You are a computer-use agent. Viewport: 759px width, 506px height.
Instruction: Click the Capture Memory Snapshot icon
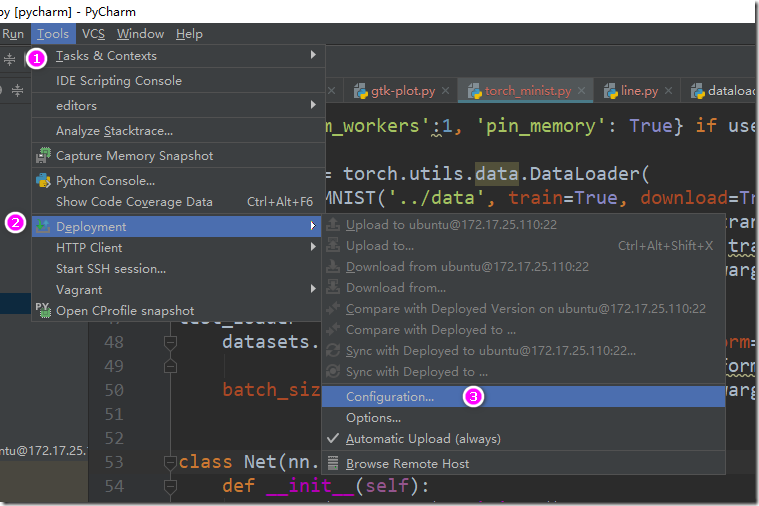[43, 156]
